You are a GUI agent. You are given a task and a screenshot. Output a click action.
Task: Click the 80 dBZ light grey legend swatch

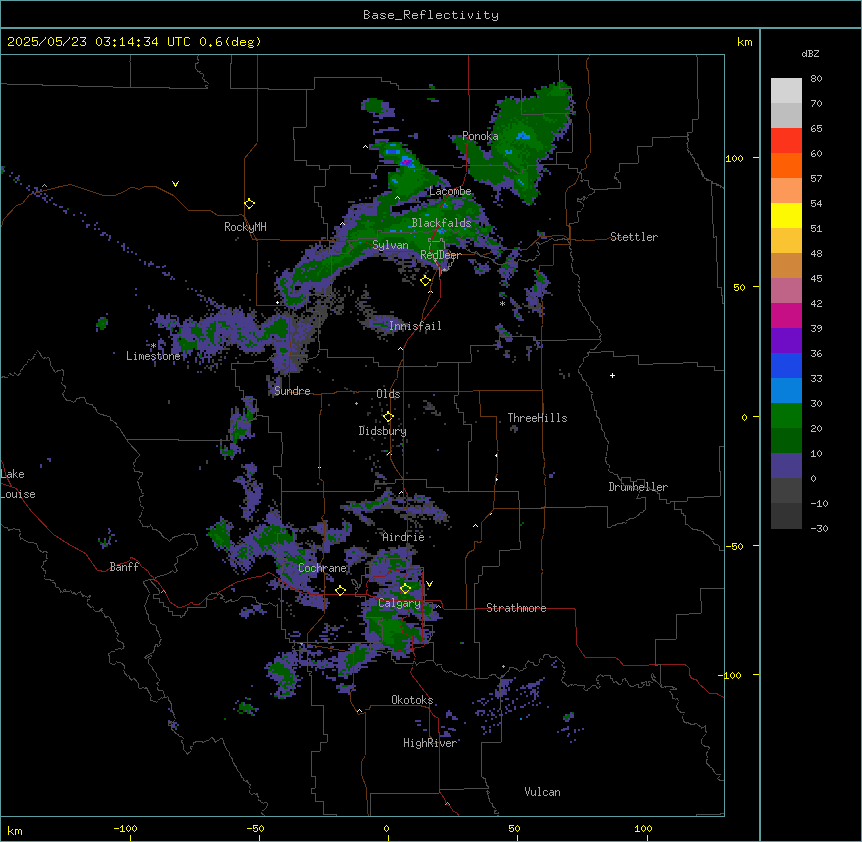pos(786,91)
